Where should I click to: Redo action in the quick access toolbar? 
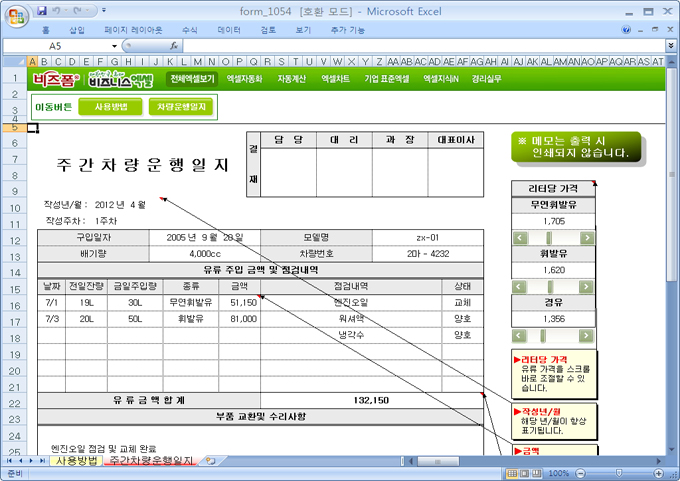tap(77, 10)
